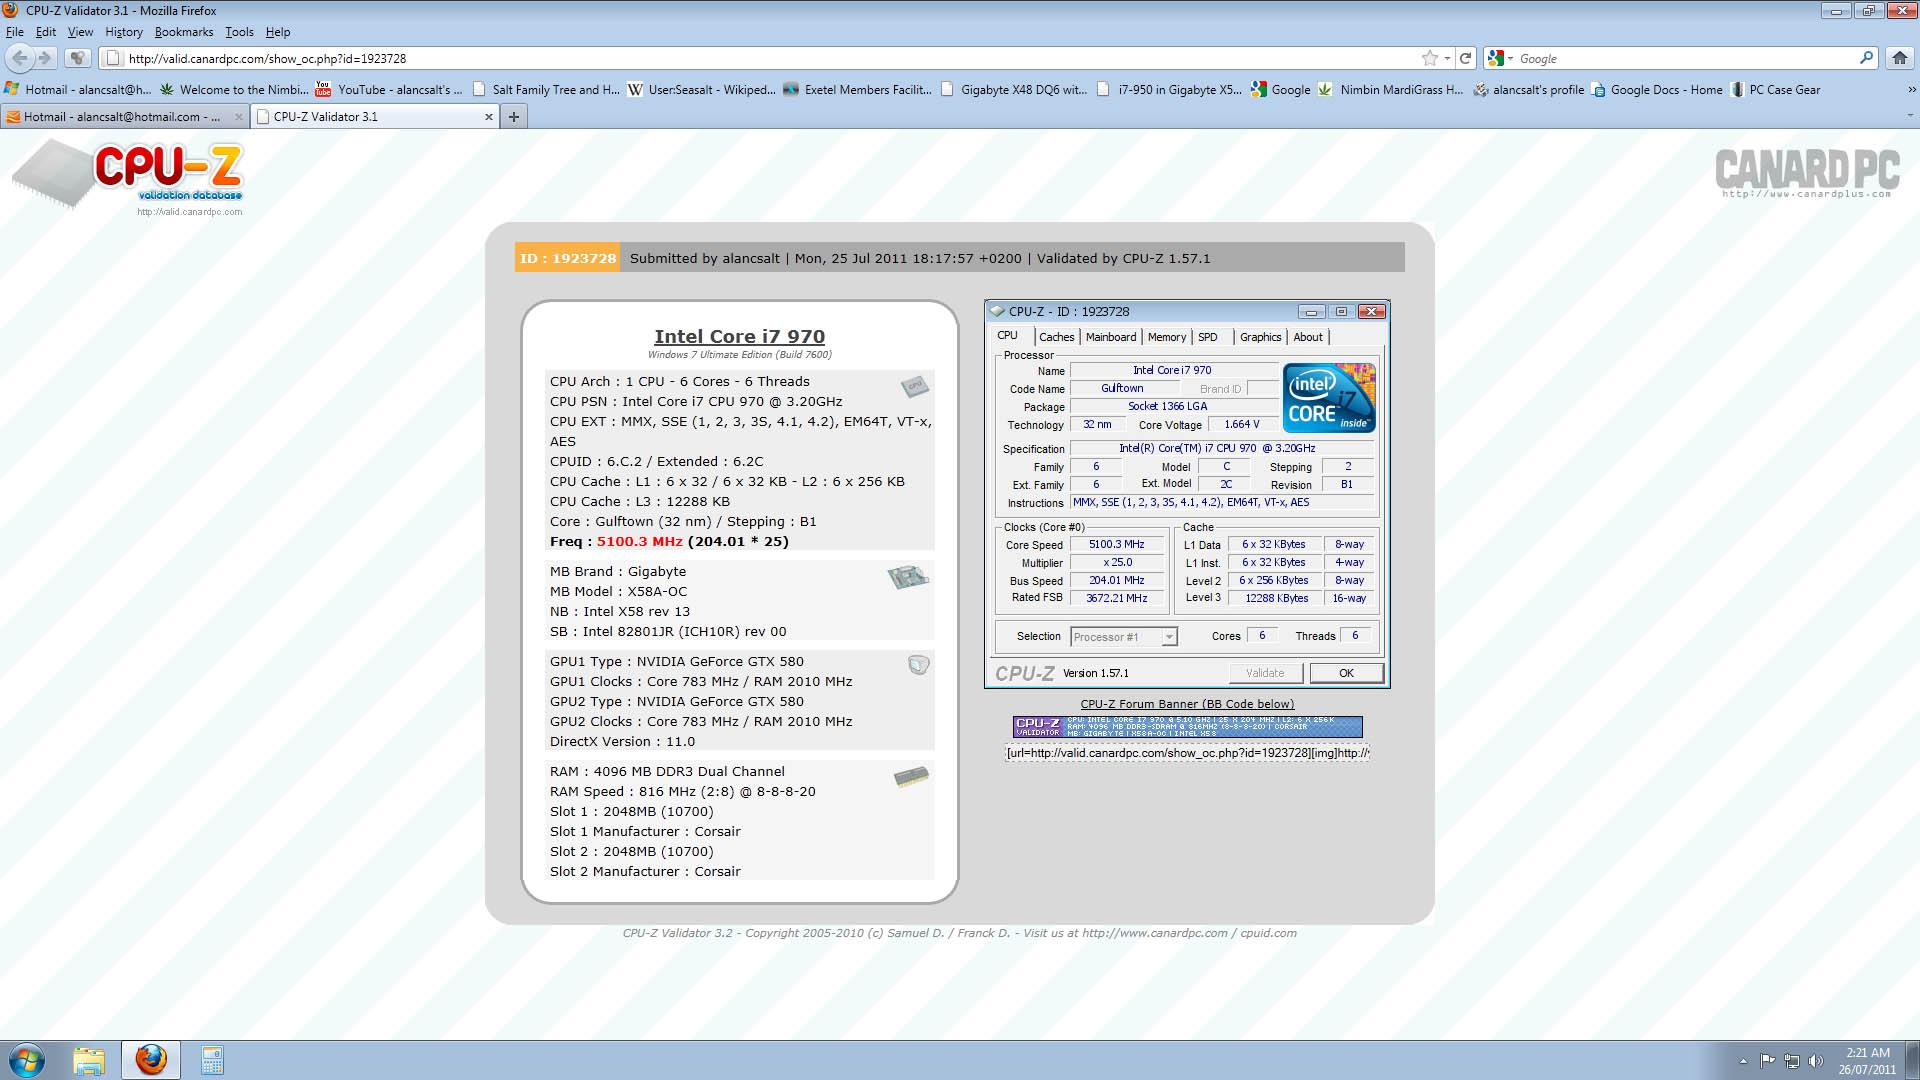Select the Memory tab in CPU-Z image

(x=1167, y=337)
